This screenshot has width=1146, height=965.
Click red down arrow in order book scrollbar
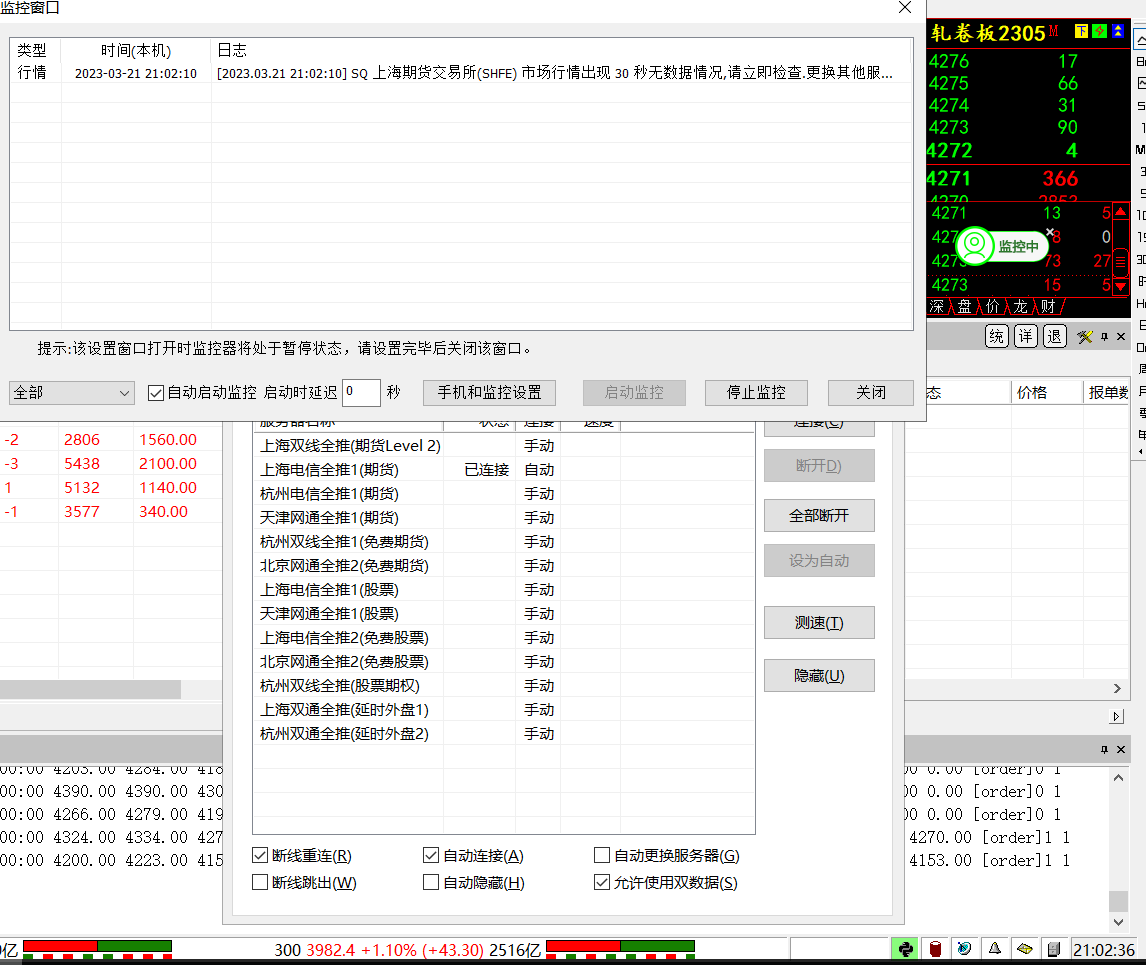coord(1120,287)
